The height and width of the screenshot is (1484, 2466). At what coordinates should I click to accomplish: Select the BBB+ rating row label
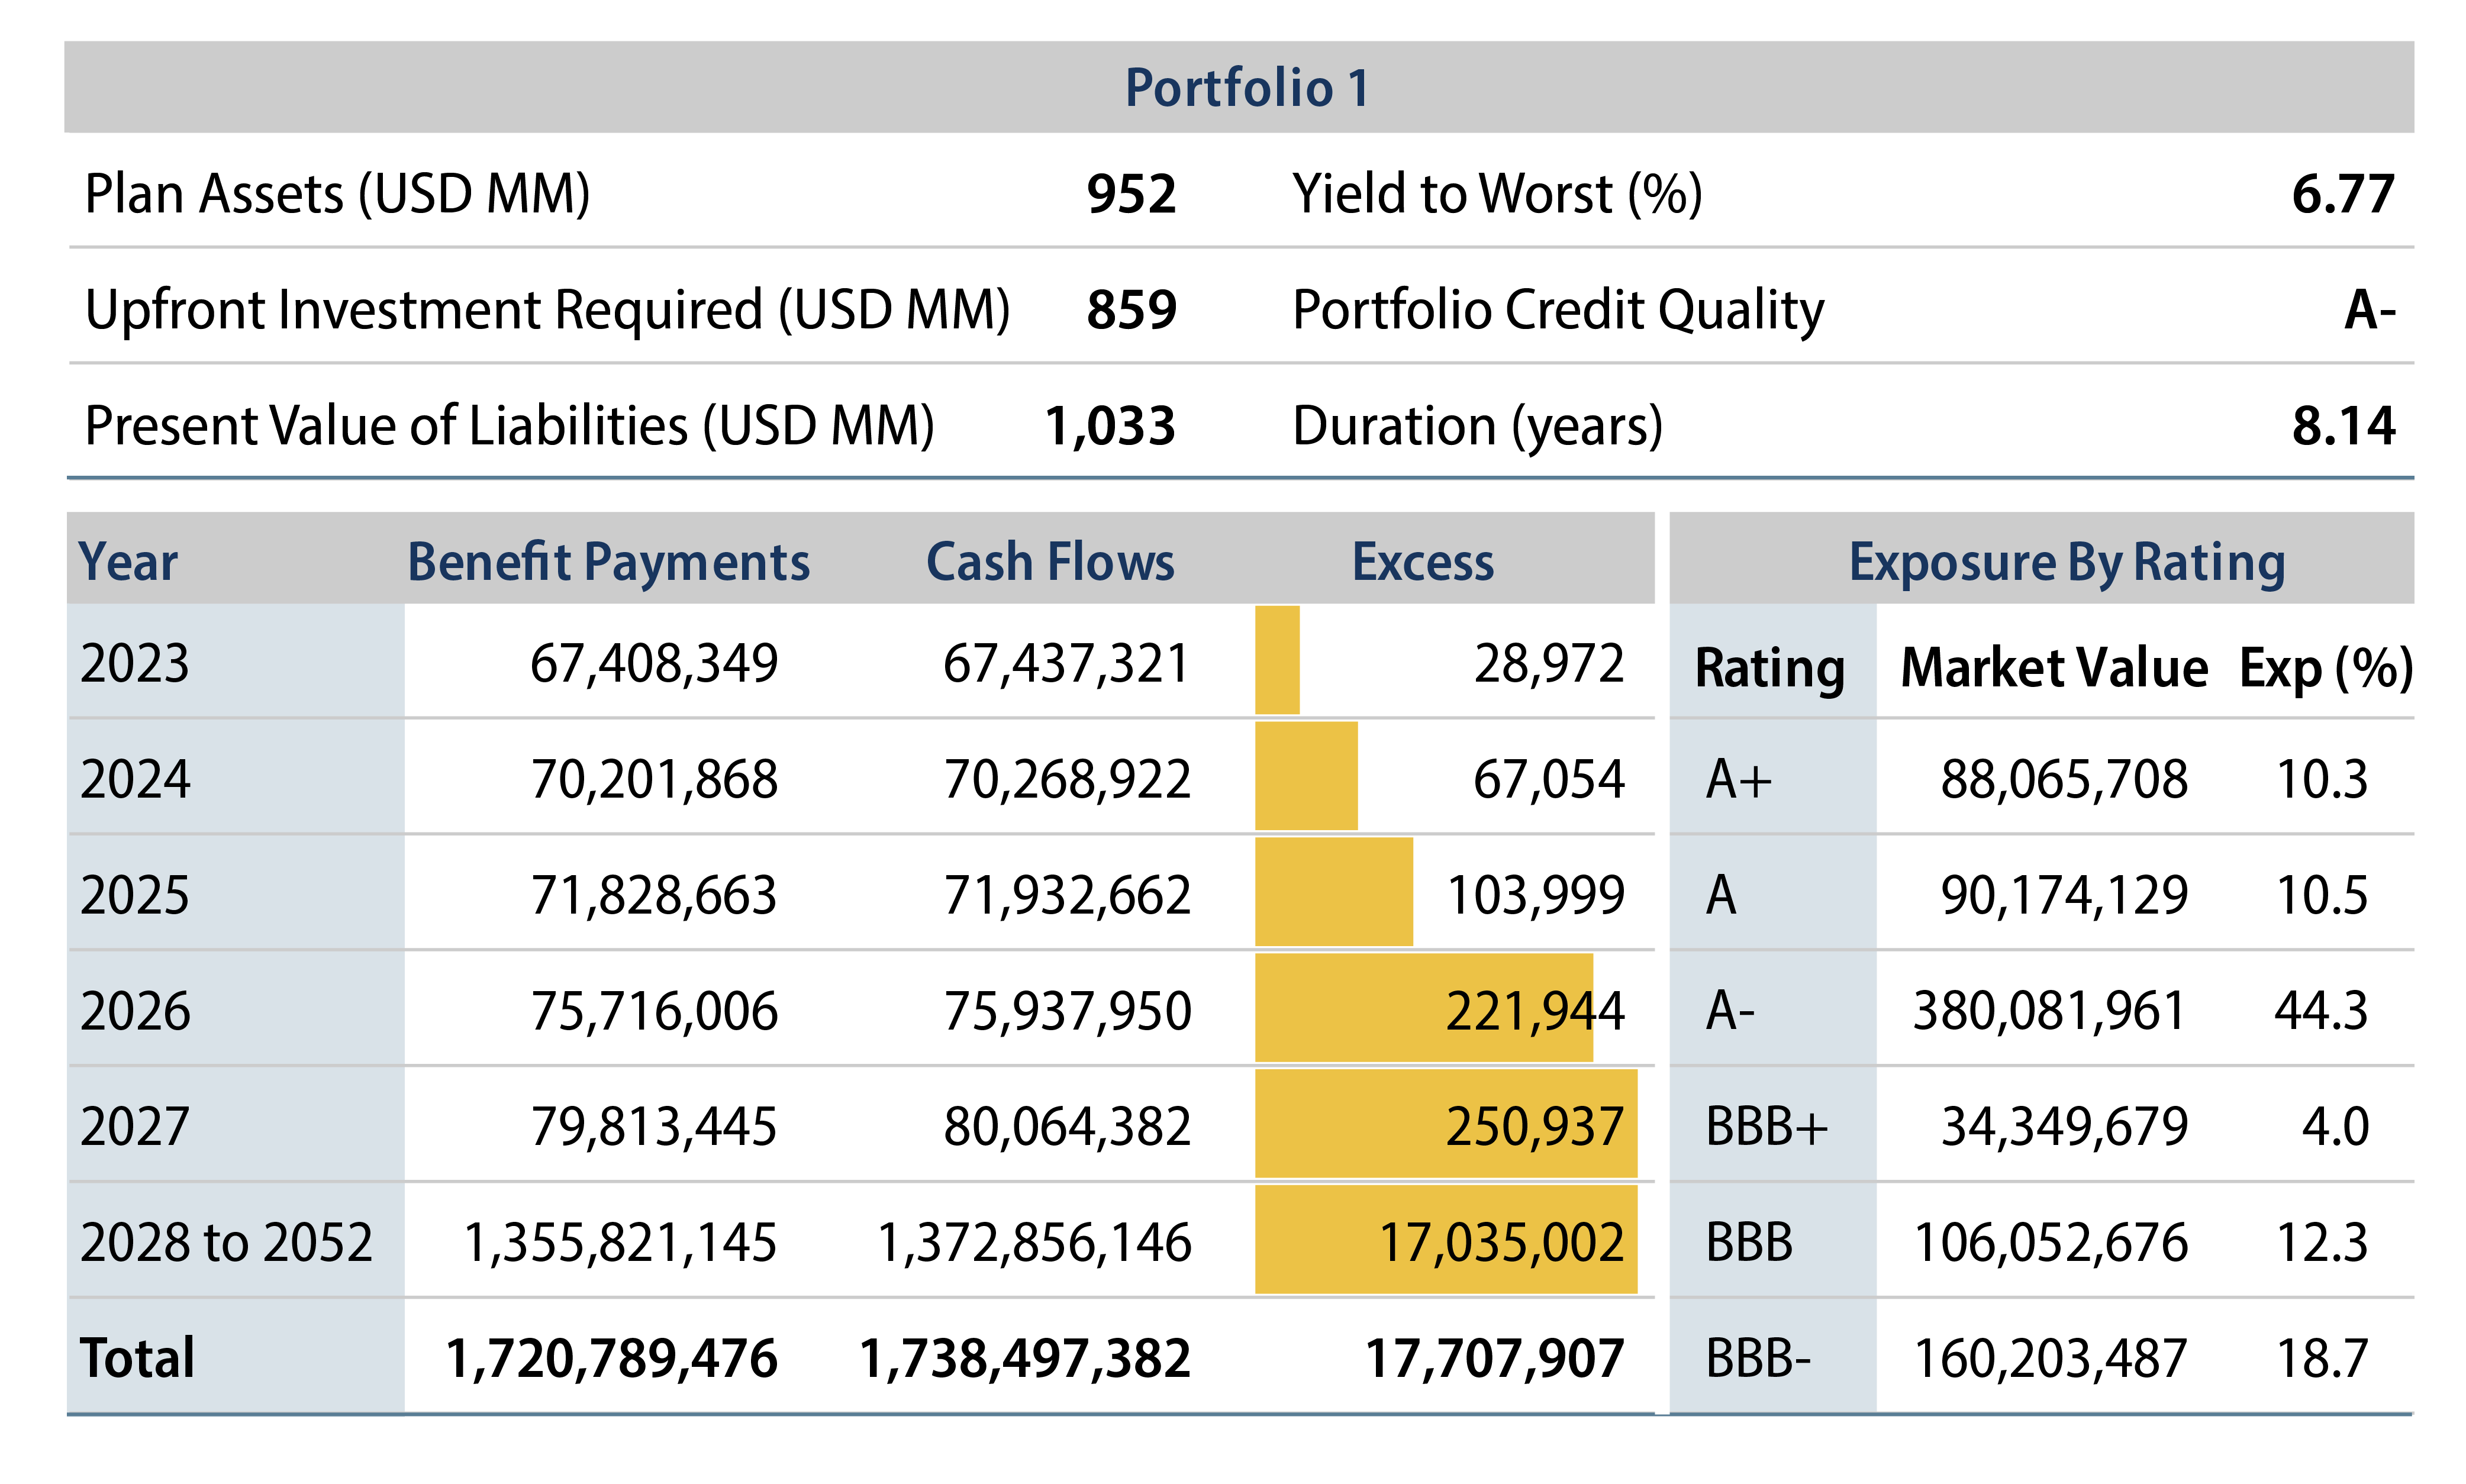[1767, 1127]
